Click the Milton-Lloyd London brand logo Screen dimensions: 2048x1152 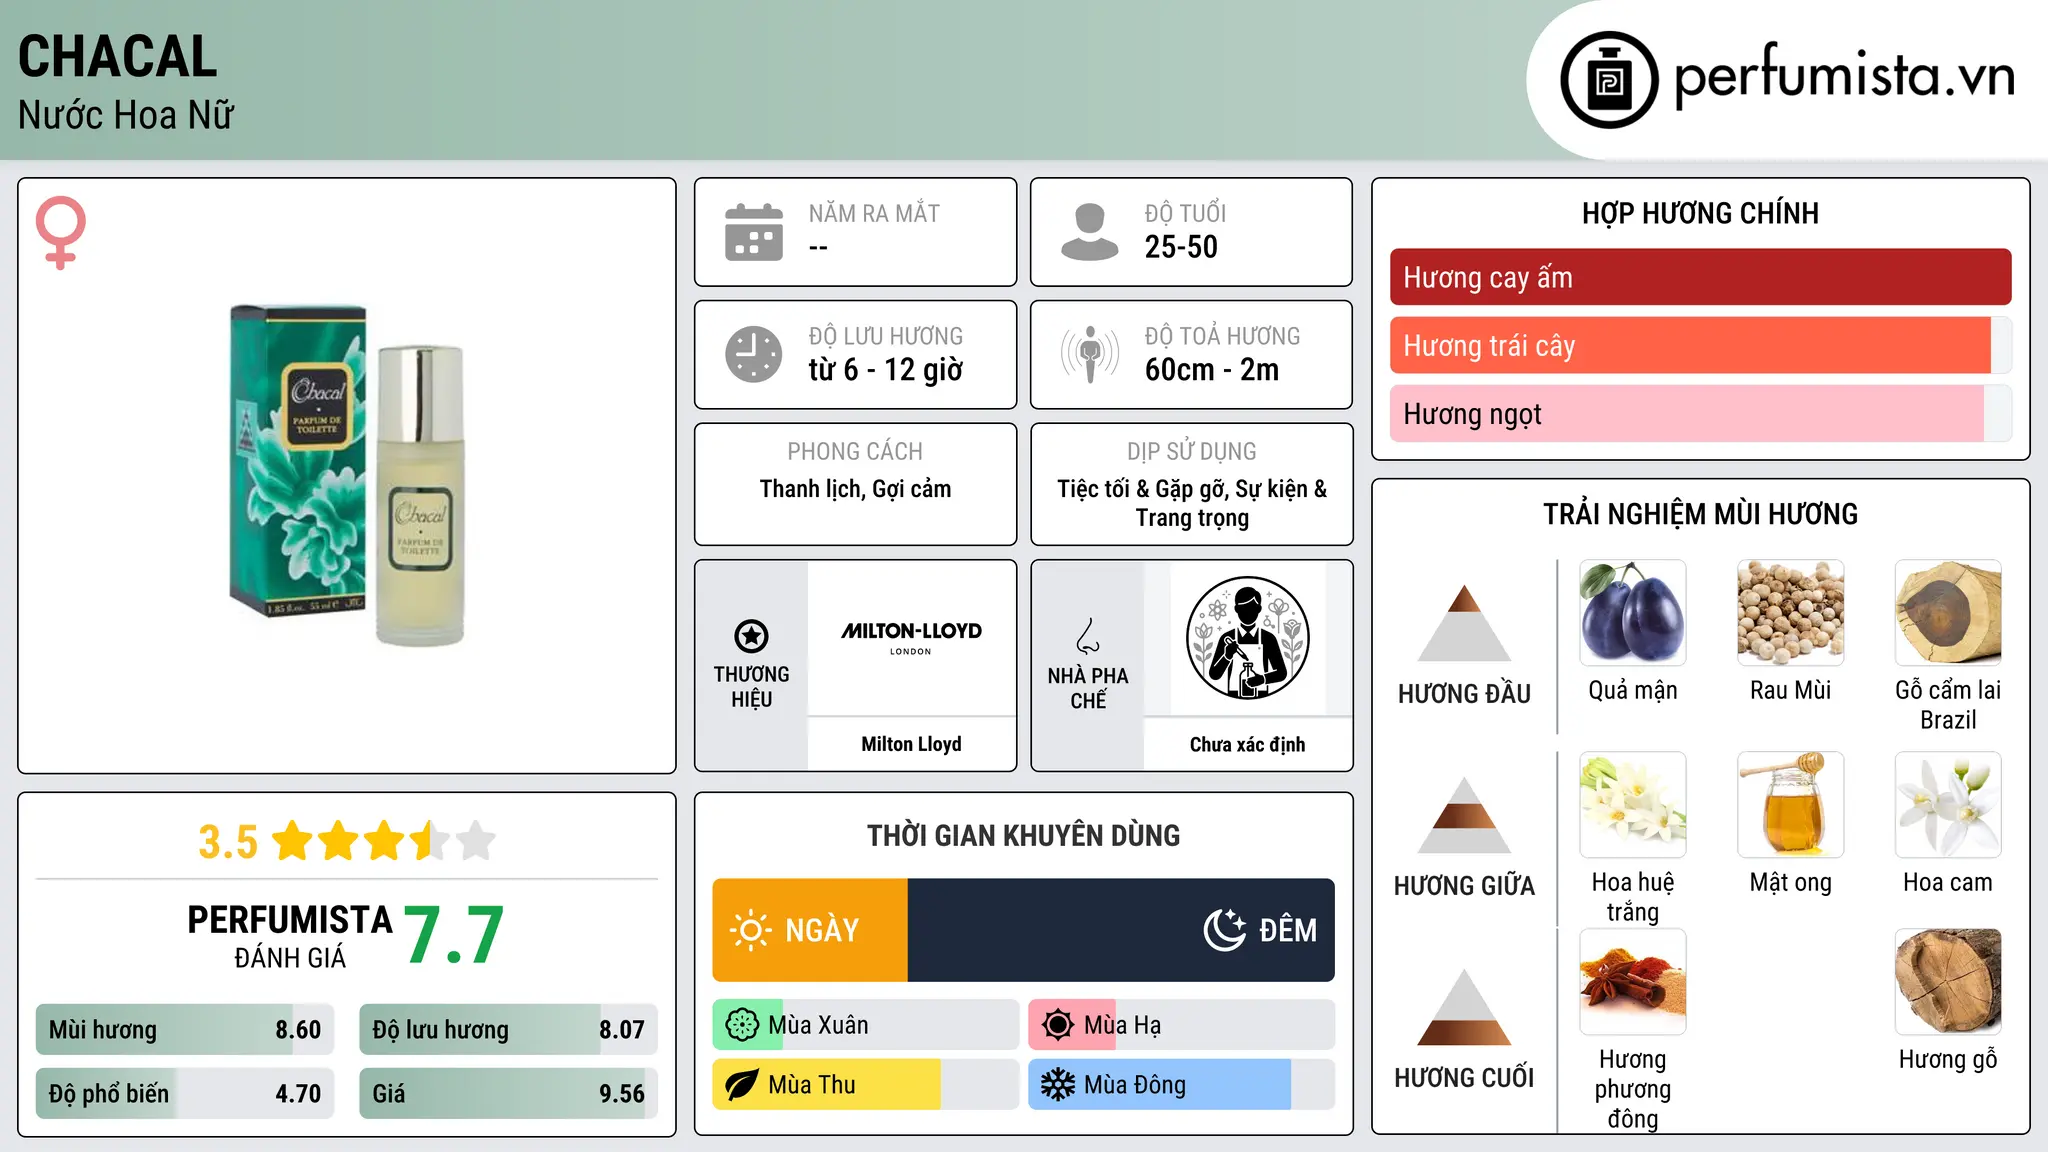click(911, 636)
